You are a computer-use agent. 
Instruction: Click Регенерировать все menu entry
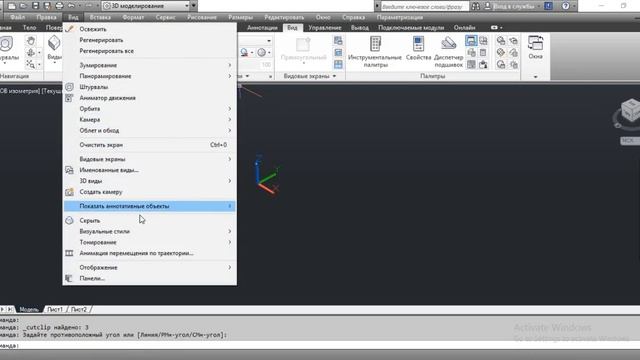[150, 51]
